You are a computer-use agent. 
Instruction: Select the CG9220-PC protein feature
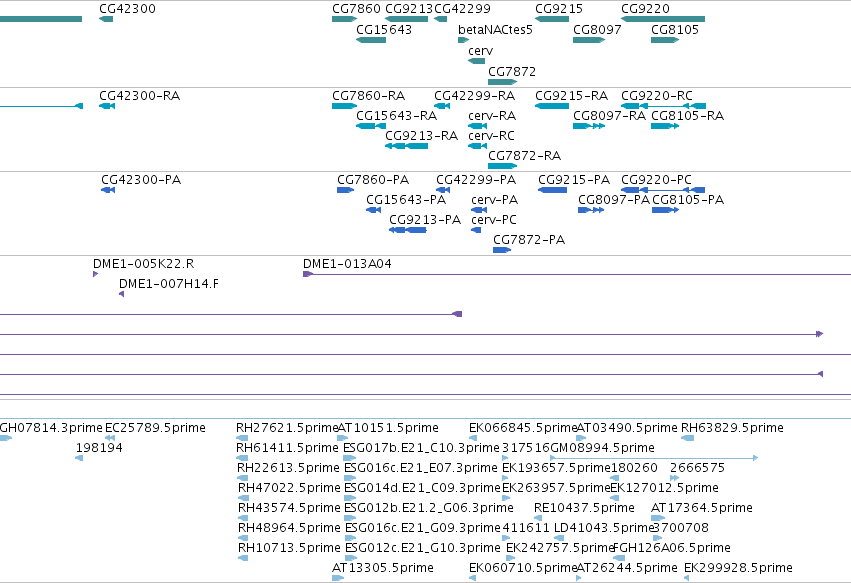tap(663, 190)
